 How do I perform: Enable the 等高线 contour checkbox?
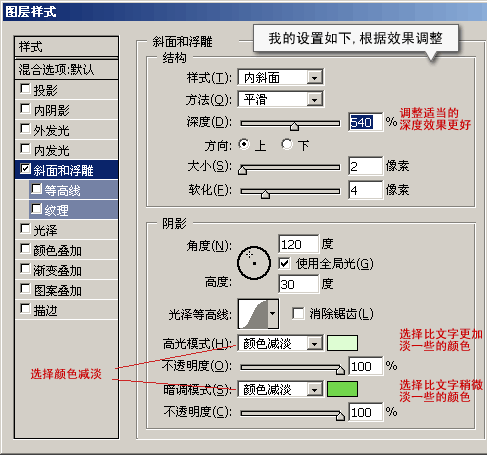coord(36,189)
